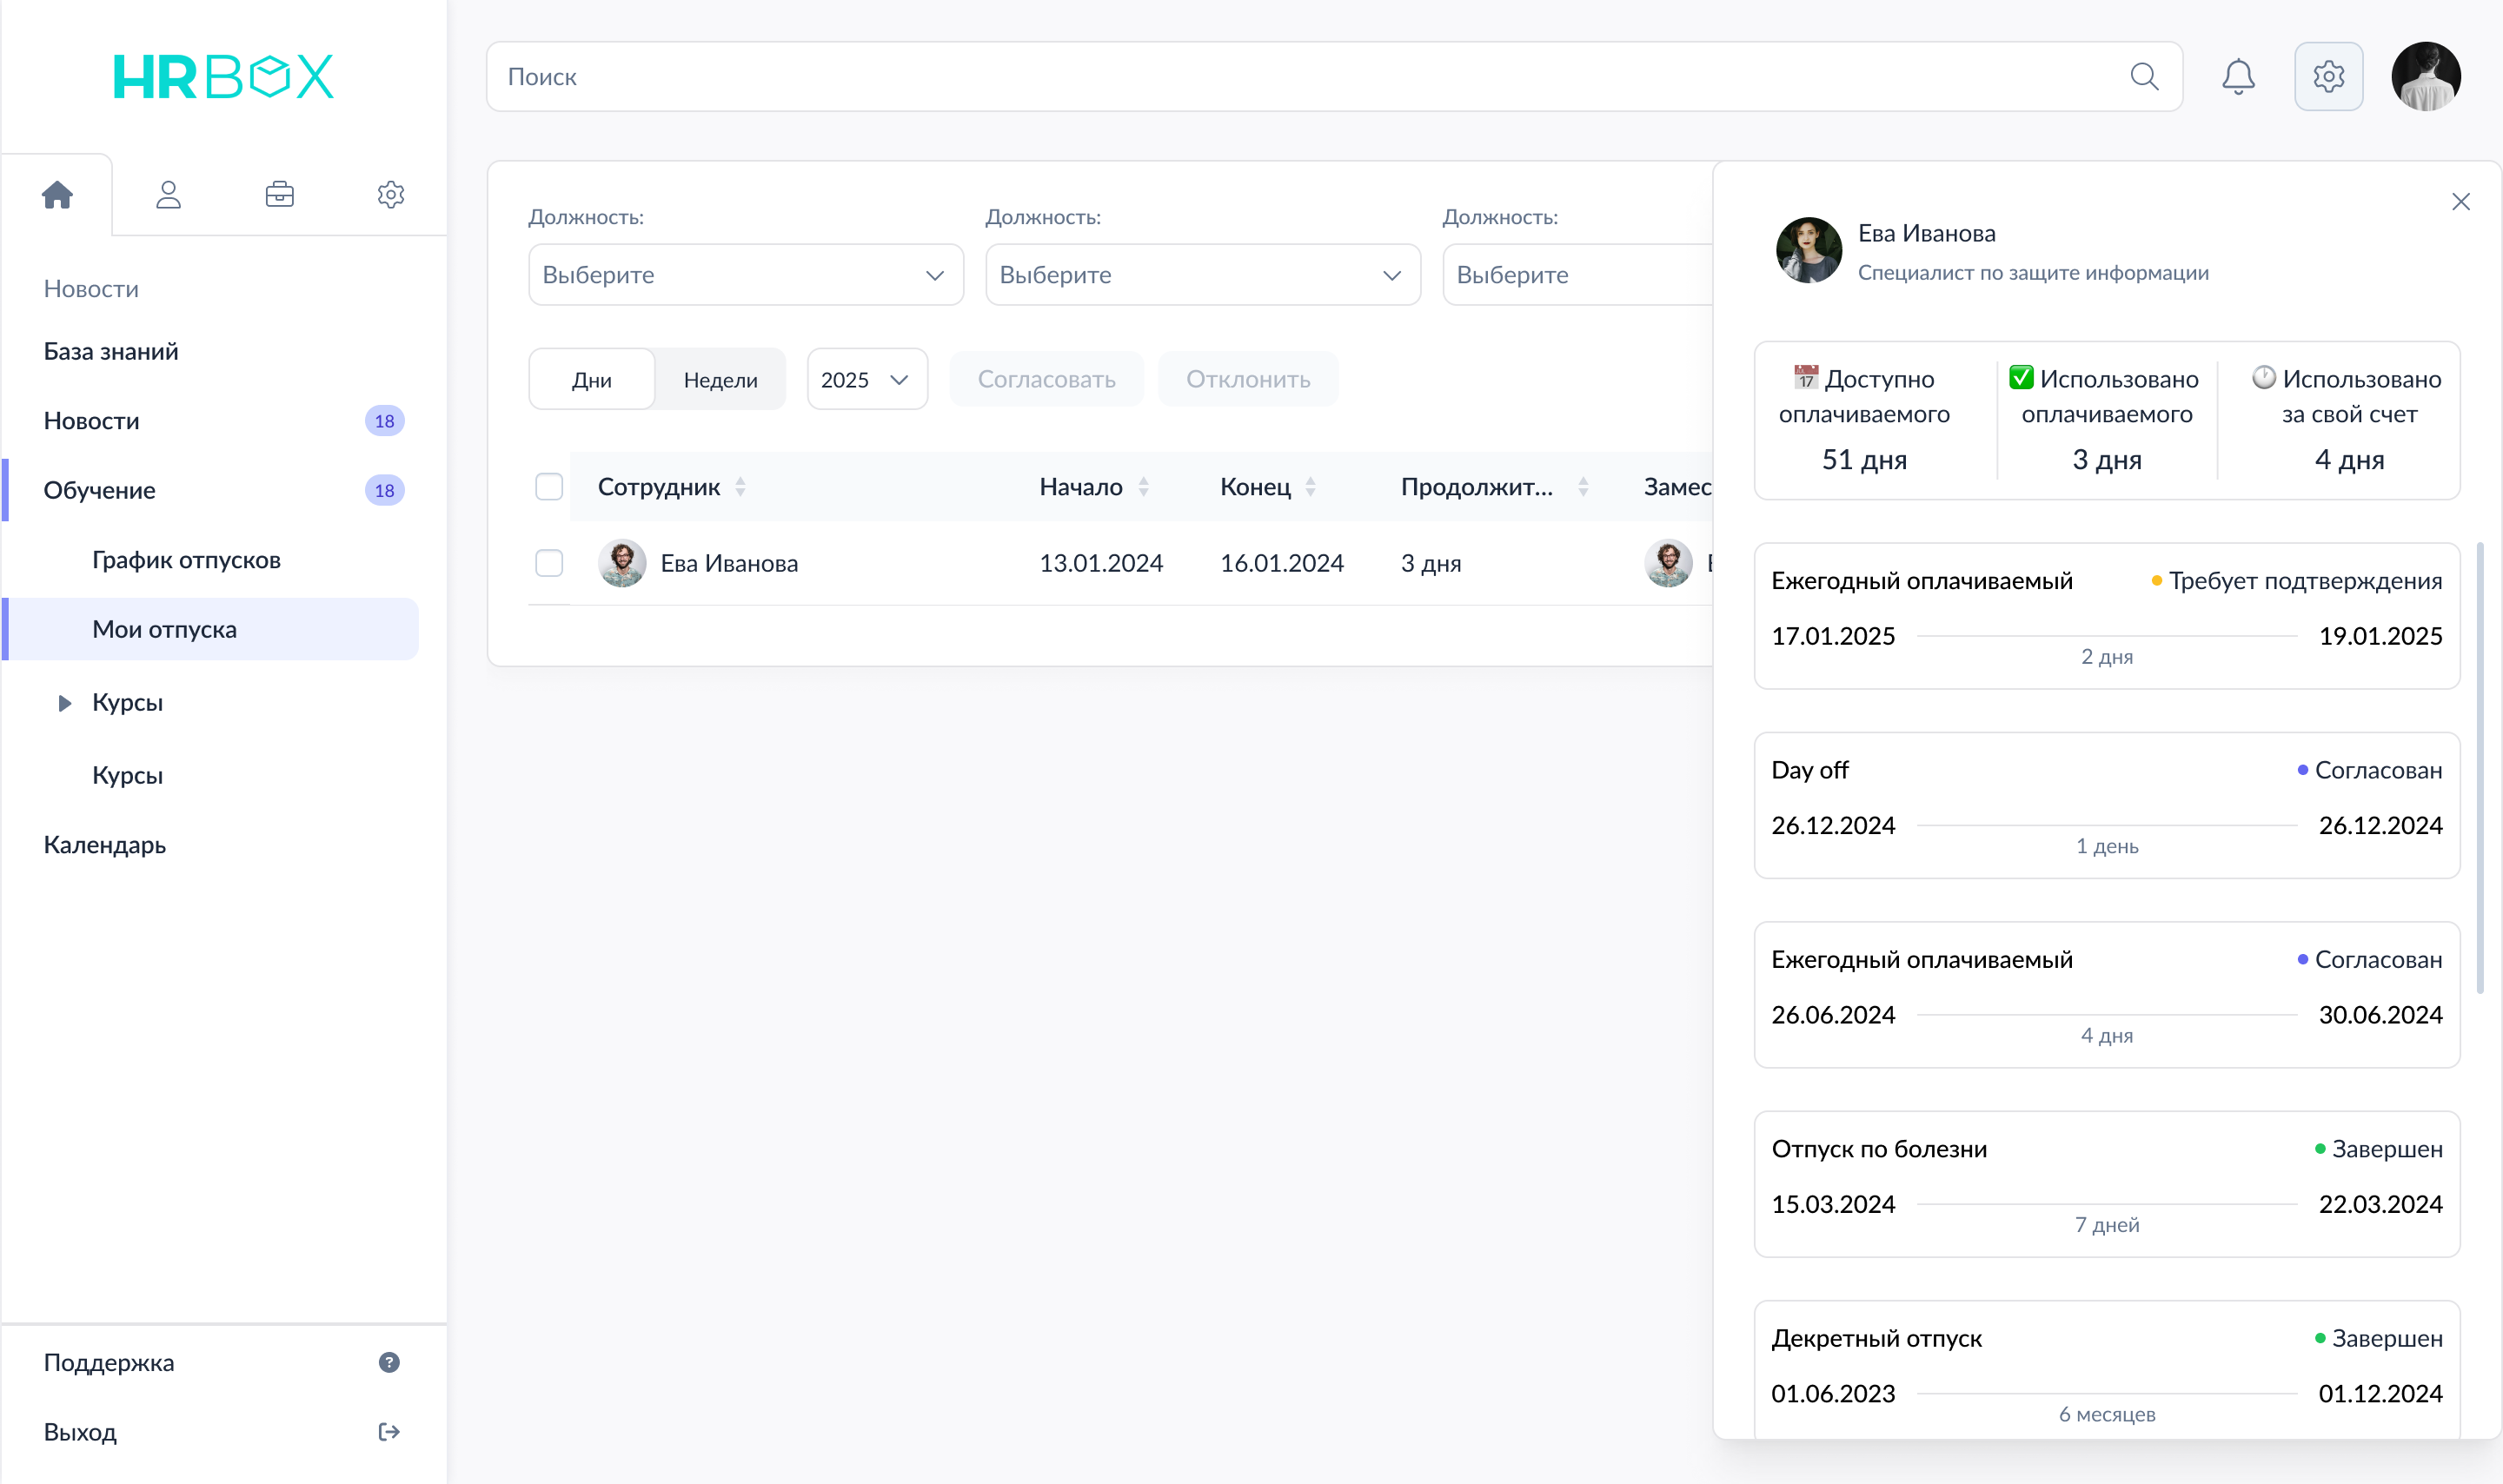Click the briefcase icon in the sidebar

(x=280, y=194)
